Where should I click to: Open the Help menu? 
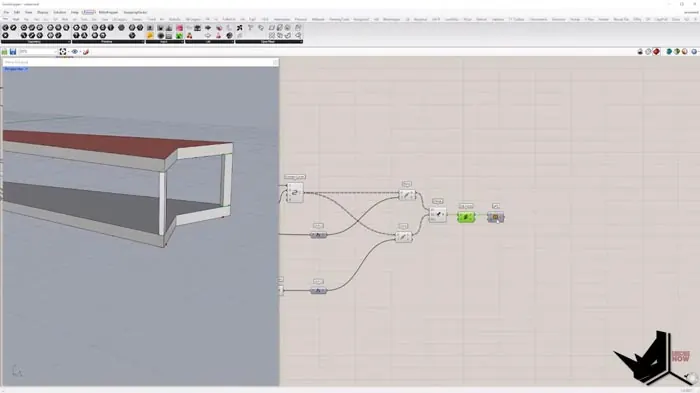(75, 13)
